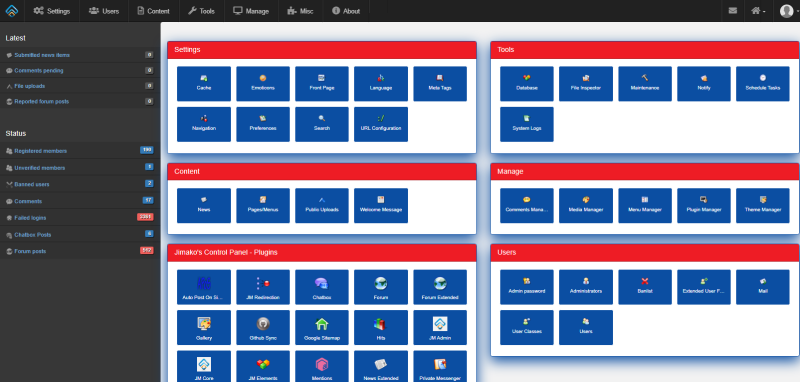Open the Google Sitemap plugin tile
This screenshot has height=382, width=800.
322,327
